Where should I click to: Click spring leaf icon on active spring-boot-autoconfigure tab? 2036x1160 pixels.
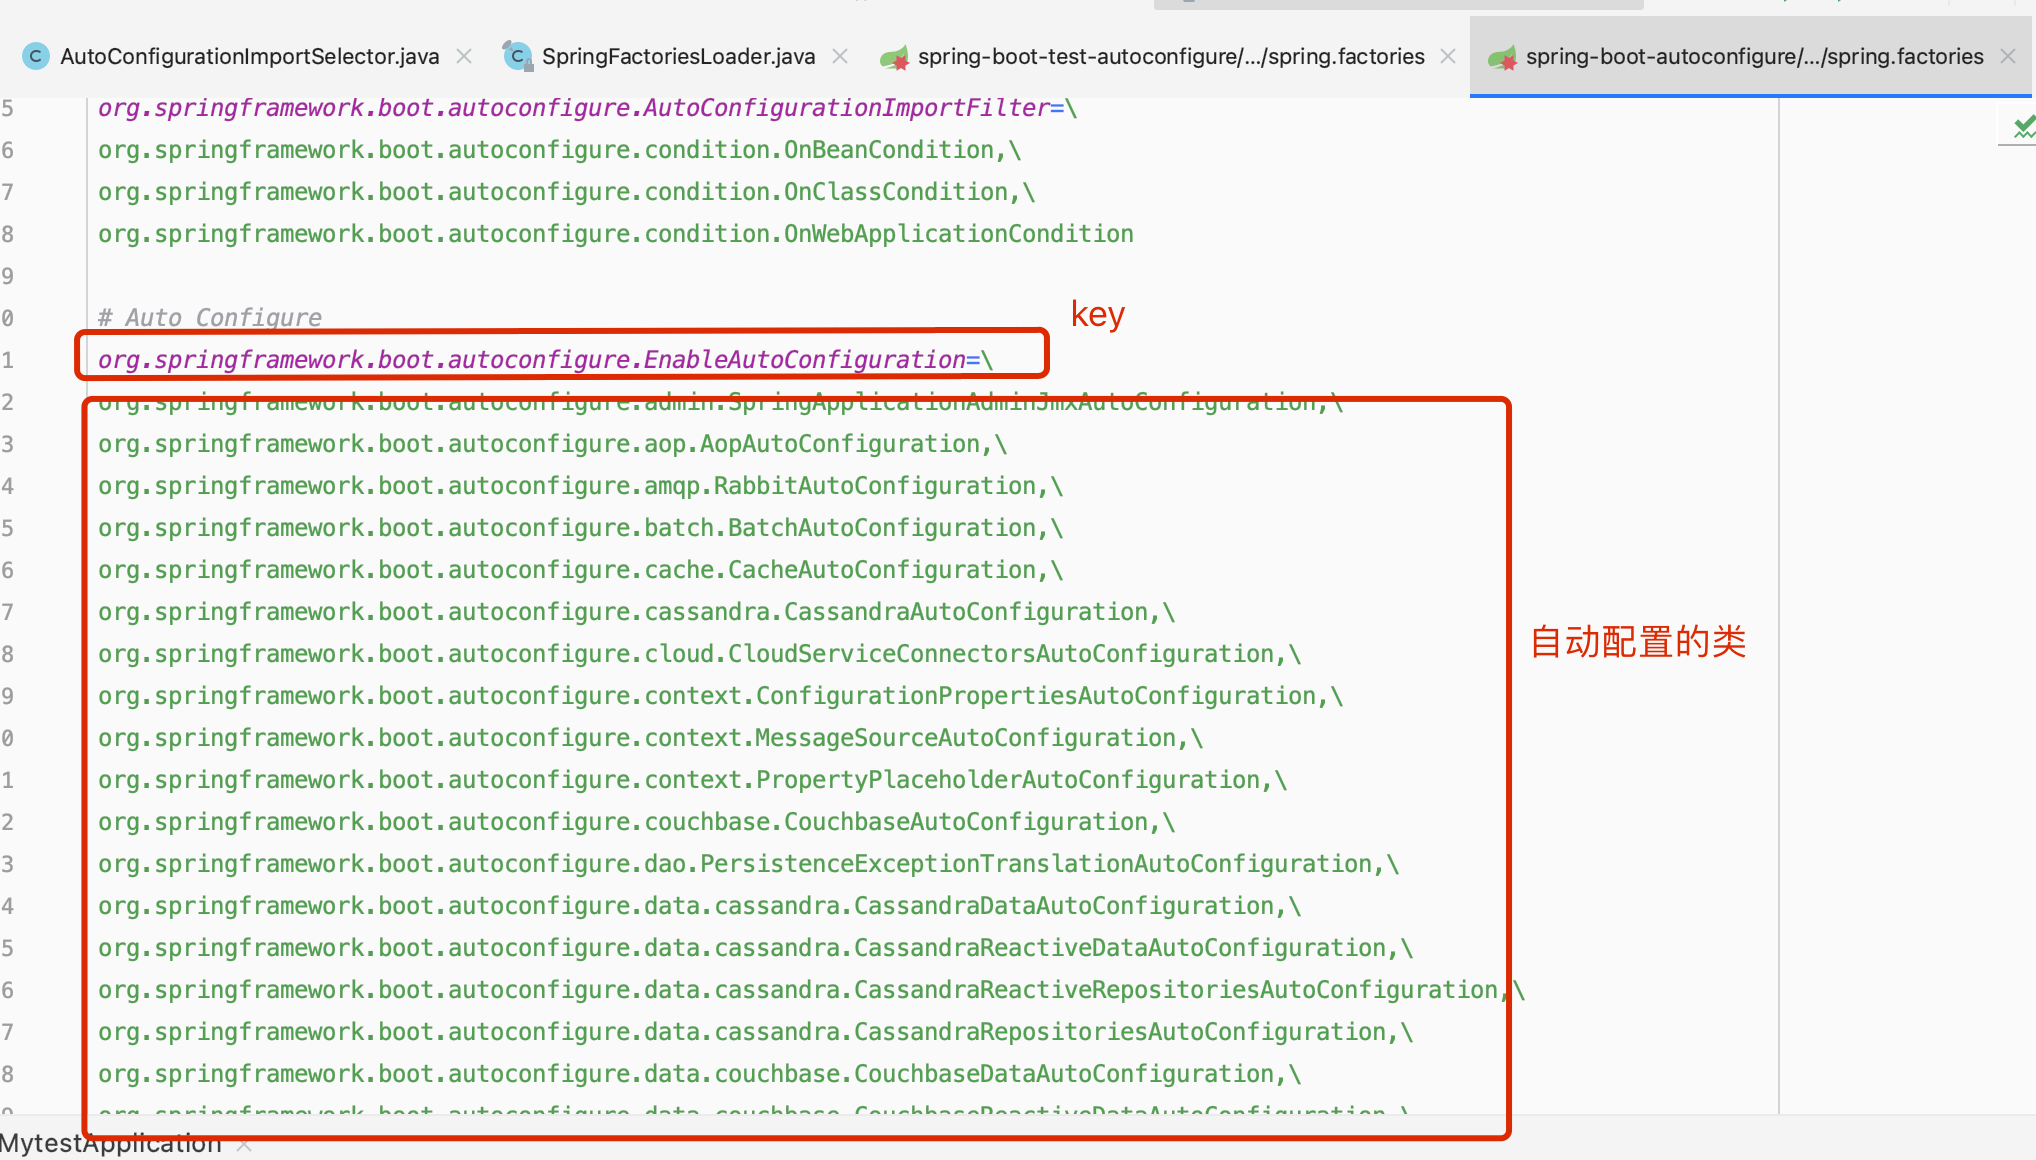point(1502,58)
